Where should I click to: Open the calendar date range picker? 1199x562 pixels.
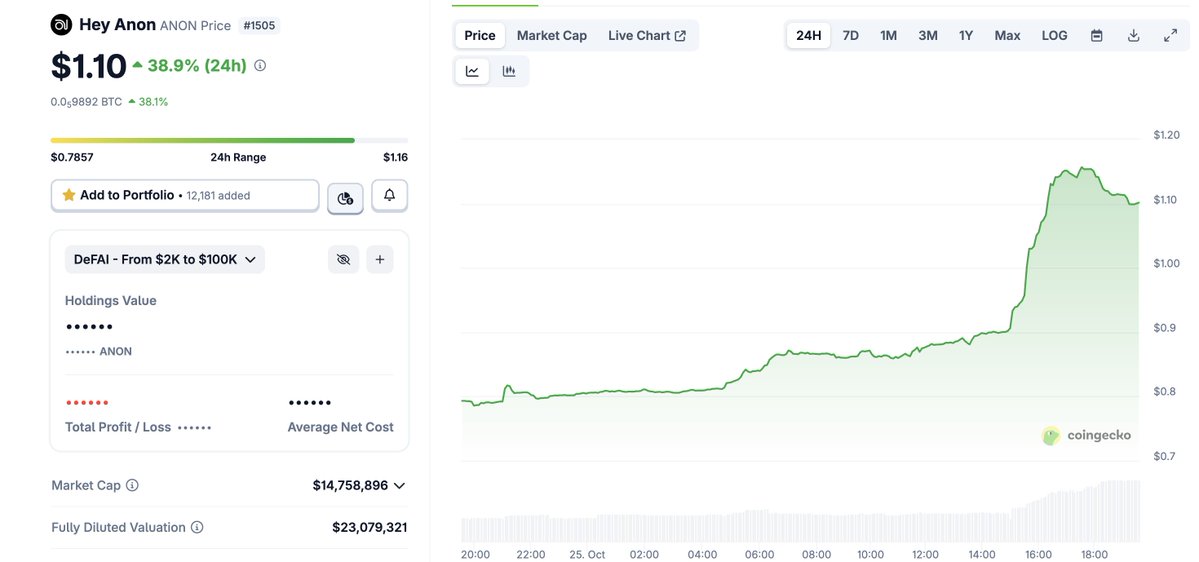(1096, 35)
